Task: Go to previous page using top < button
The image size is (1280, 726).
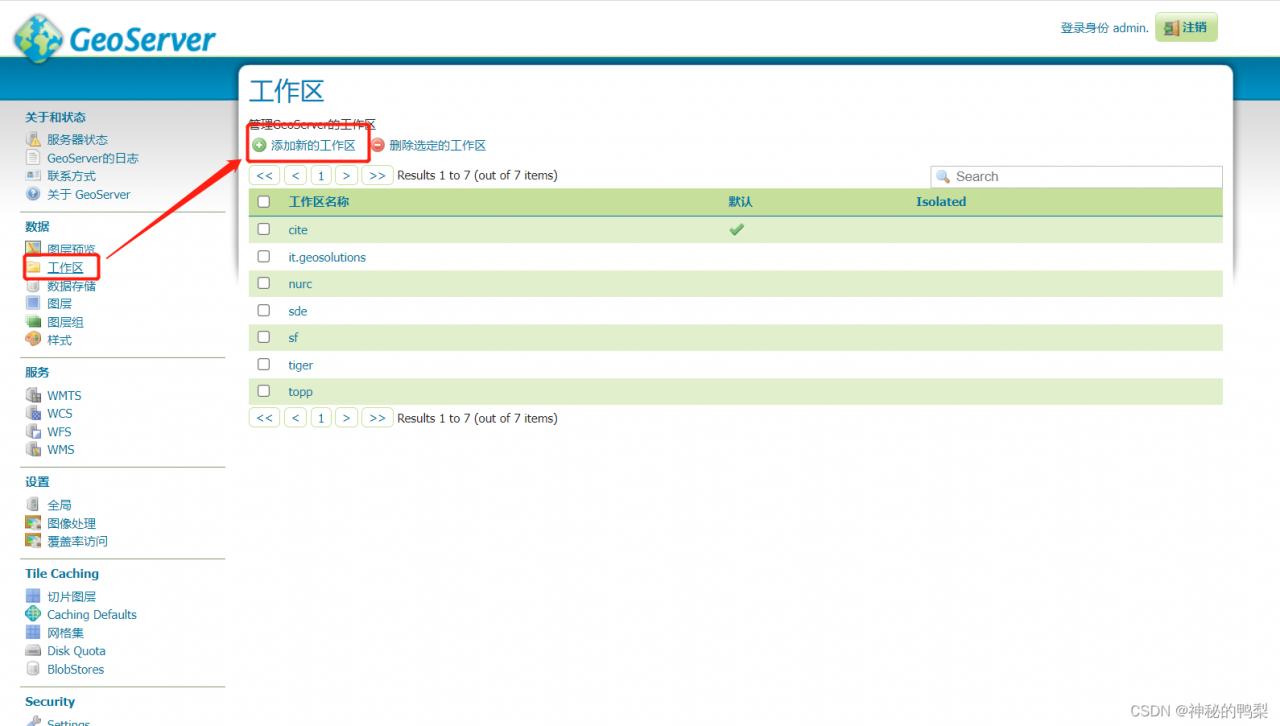Action: tap(295, 175)
